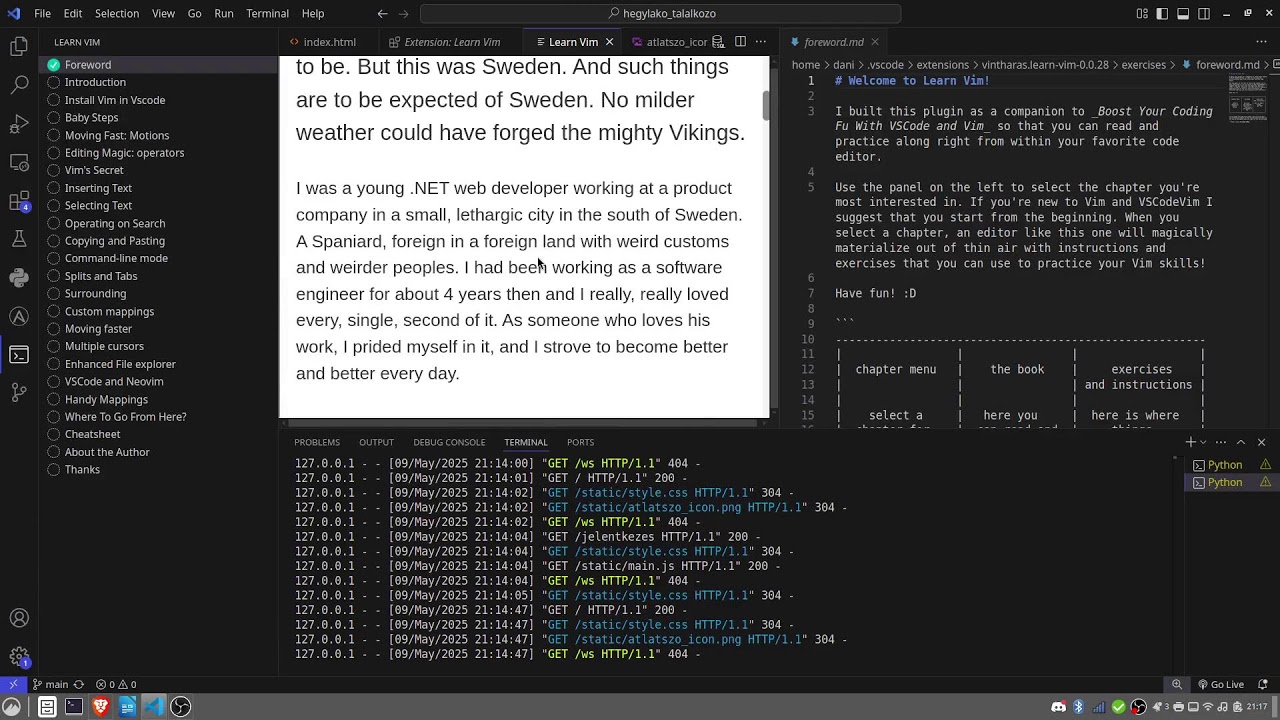Click the status circle beside Baby Steps
Screen dimensions: 1280x720
54,118
